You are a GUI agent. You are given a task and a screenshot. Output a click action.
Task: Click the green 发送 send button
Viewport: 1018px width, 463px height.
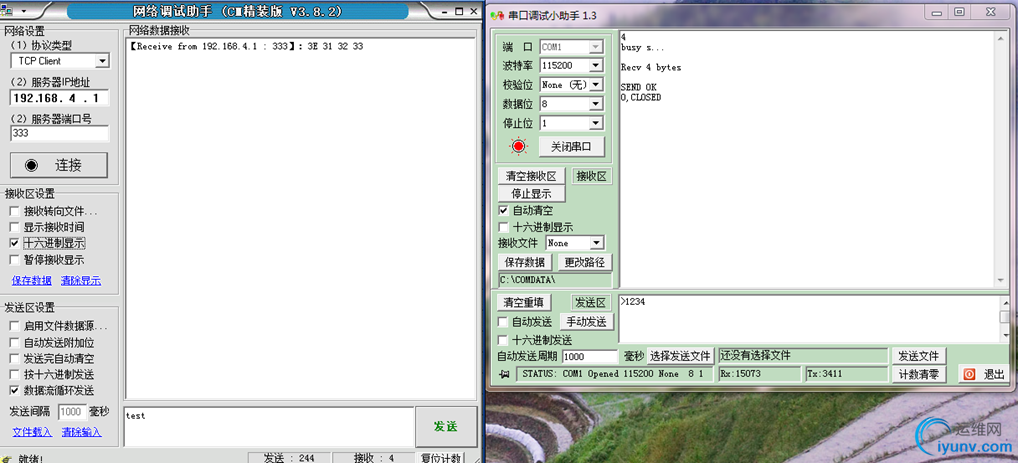[x=446, y=426]
